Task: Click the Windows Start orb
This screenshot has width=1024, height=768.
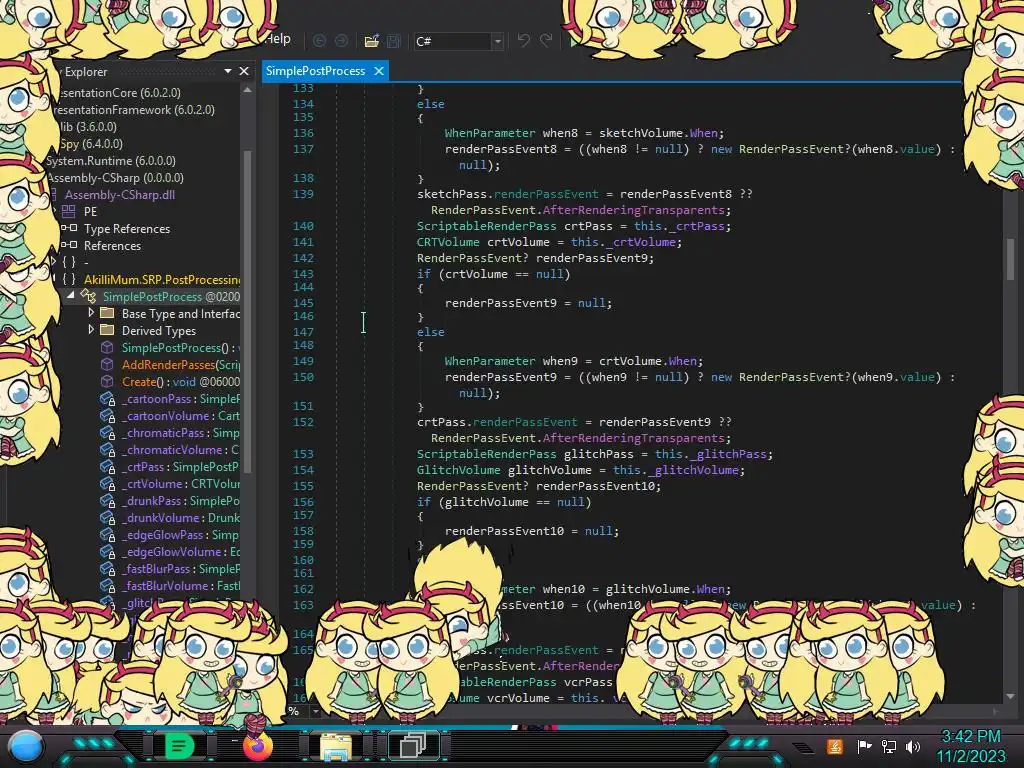Action: pyautogui.click(x=25, y=747)
